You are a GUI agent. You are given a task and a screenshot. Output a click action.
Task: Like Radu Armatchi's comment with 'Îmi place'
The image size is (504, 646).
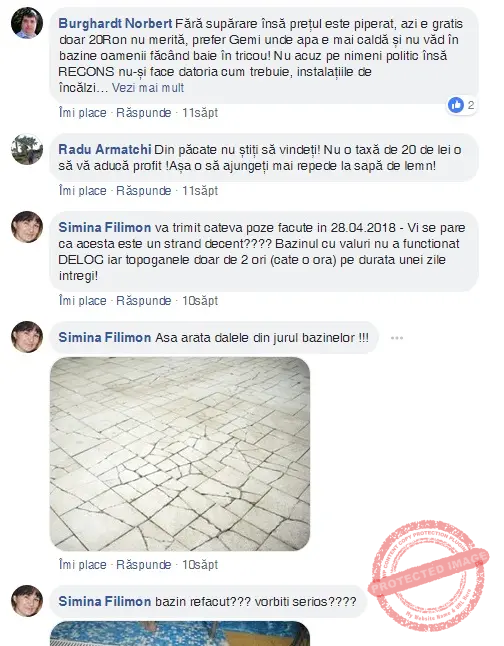coord(82,191)
